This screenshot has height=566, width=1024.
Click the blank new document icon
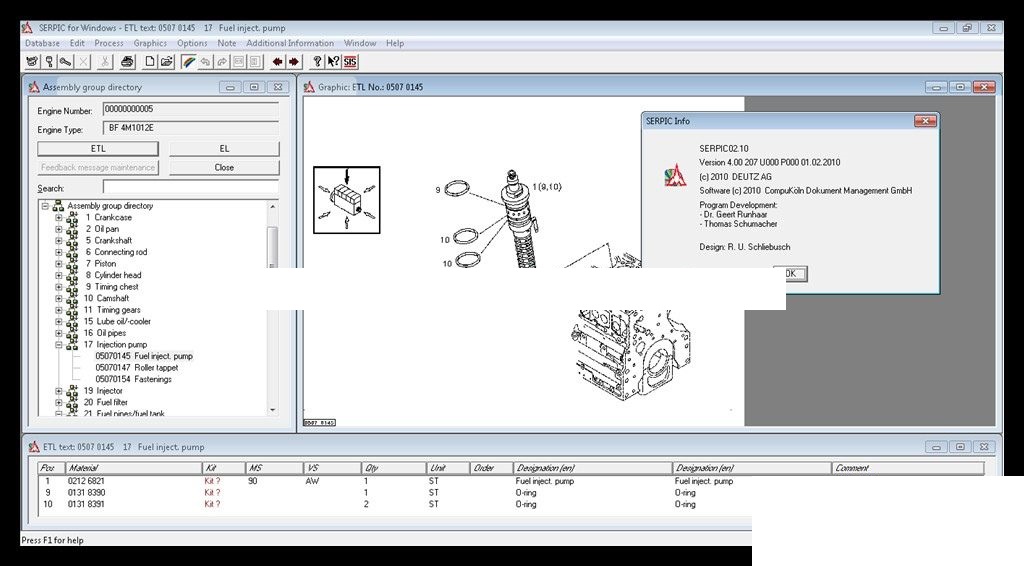(x=150, y=61)
